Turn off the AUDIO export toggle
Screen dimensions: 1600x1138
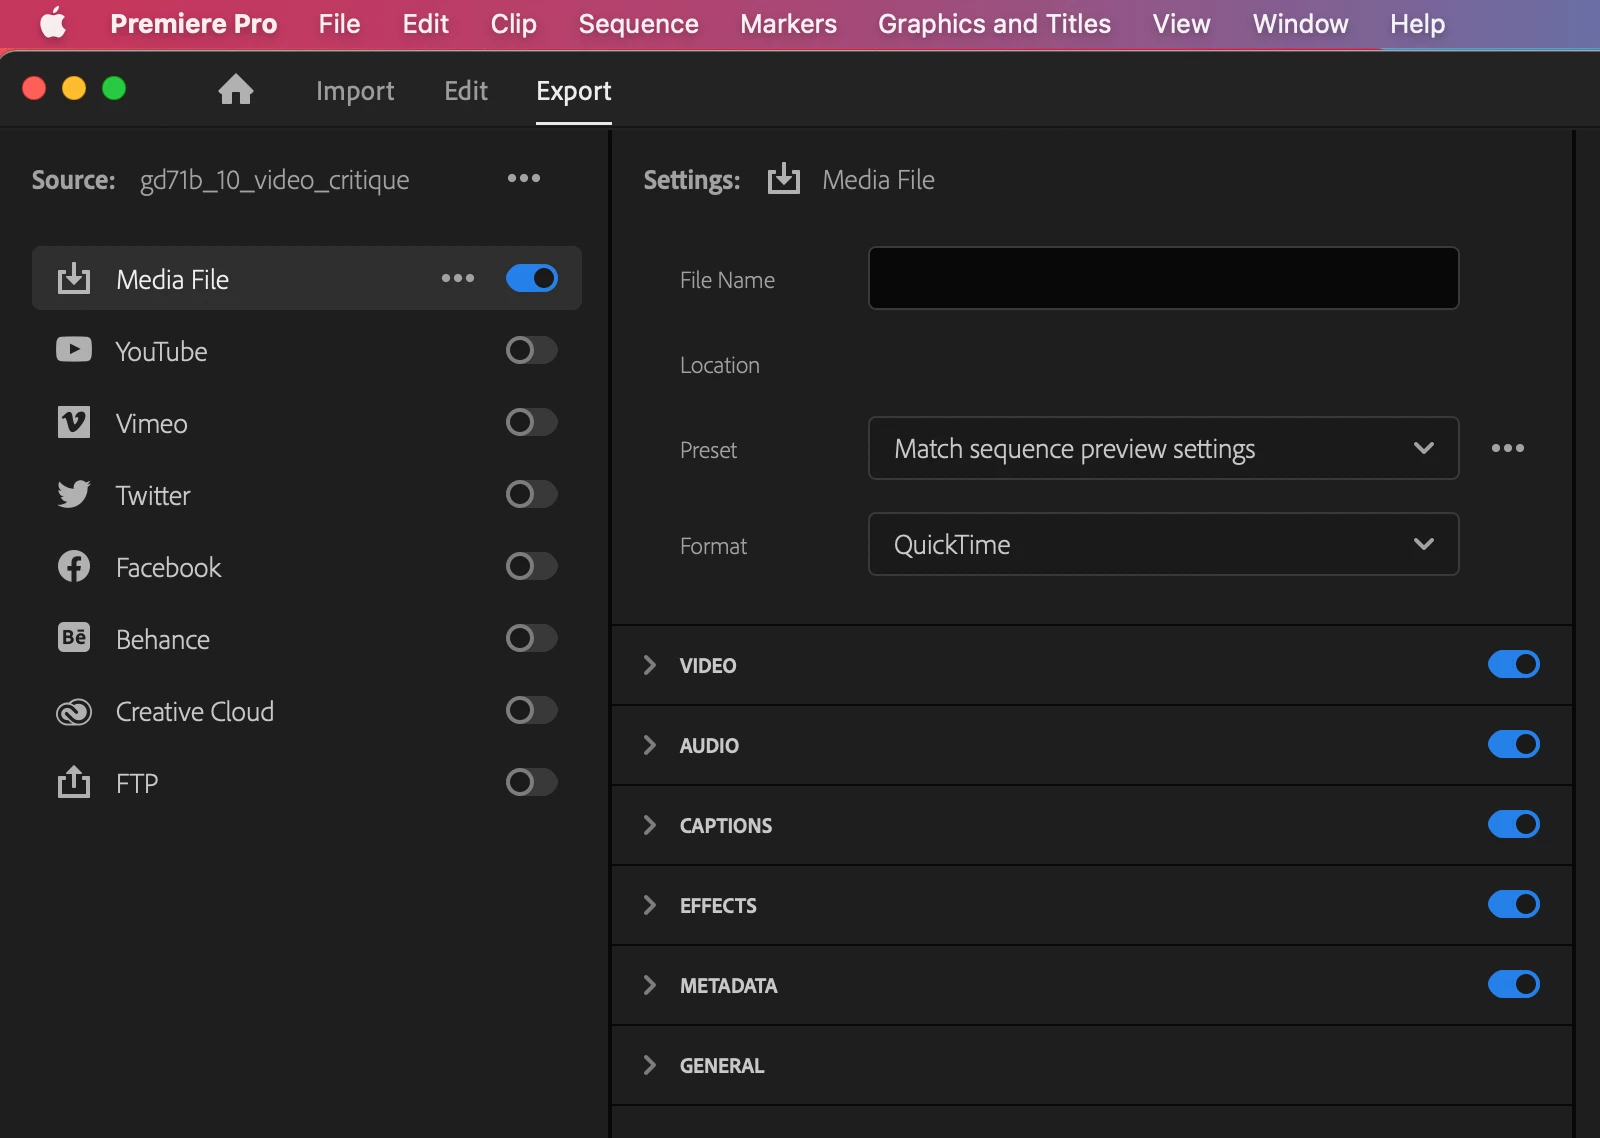click(1514, 744)
